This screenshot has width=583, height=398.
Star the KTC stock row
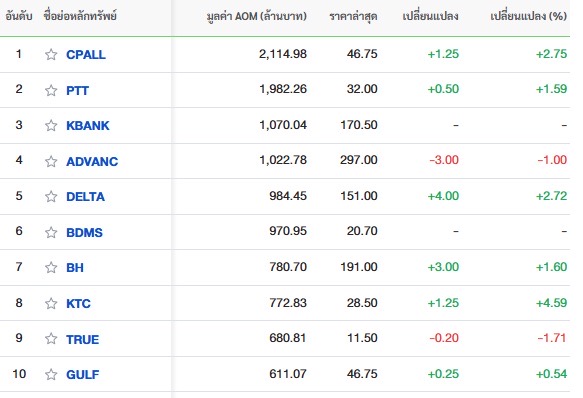[x=51, y=304]
